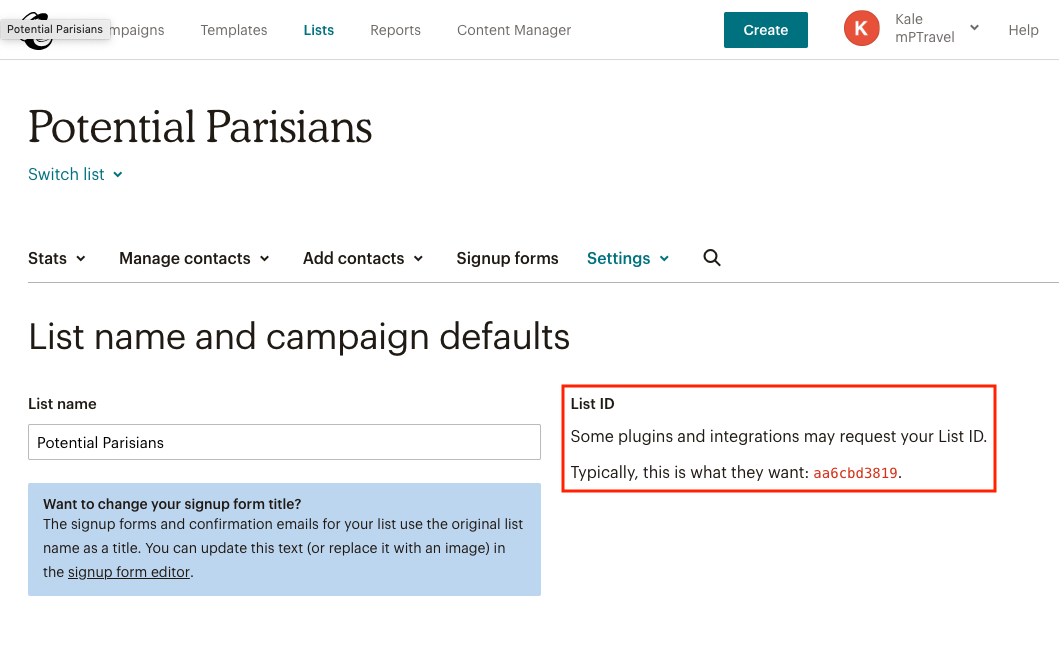The image size is (1059, 647).
Task: Click the List ID code aa6cbd3819
Action: (855, 473)
